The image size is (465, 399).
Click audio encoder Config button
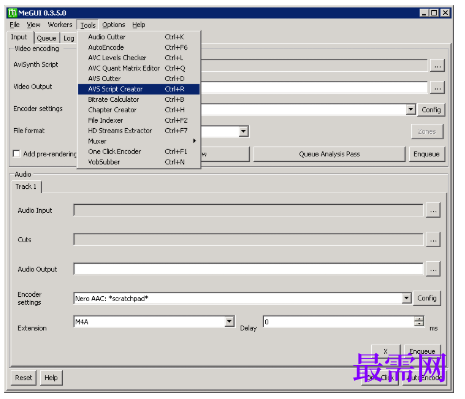[427, 298]
